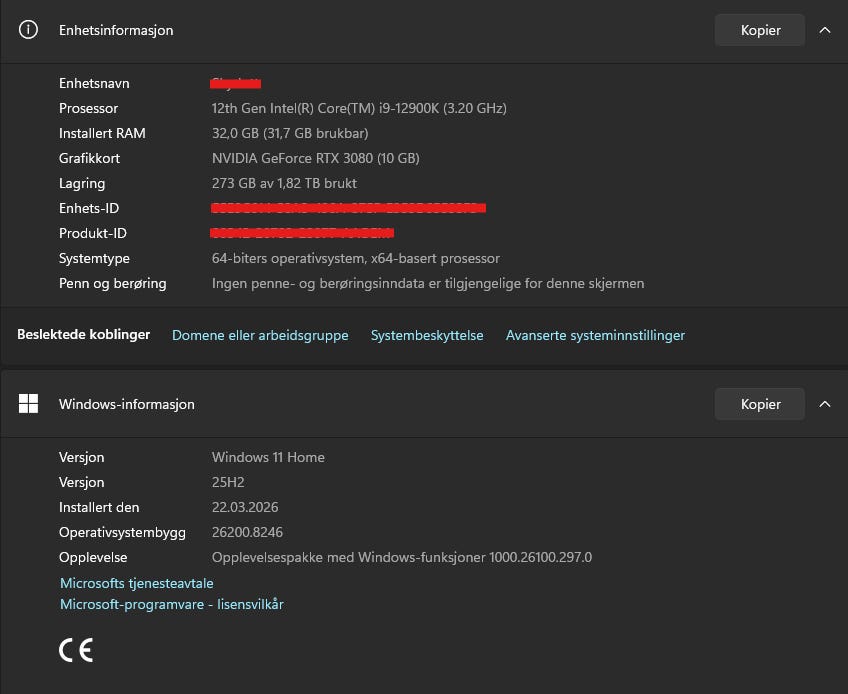The image size is (848, 694).
Task: Click the NVIDIA GeForce RTX 3080 graphics value
Action: (315, 158)
